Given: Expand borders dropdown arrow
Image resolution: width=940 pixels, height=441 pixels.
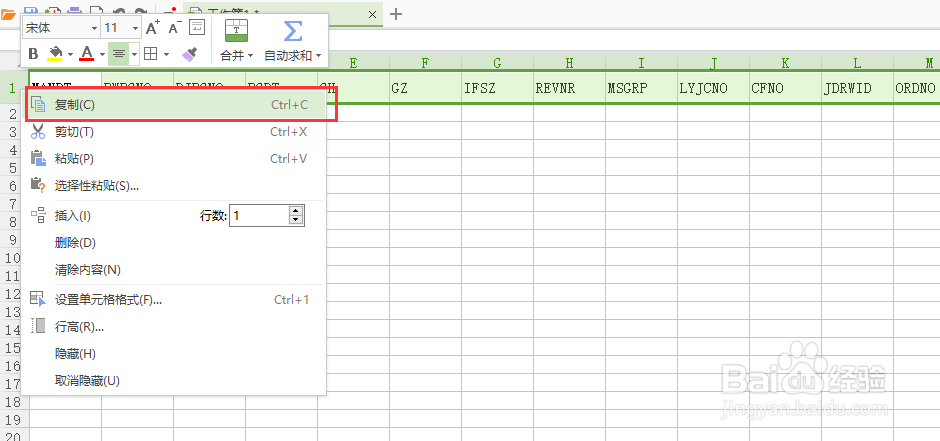Looking at the screenshot, I should pos(166,55).
